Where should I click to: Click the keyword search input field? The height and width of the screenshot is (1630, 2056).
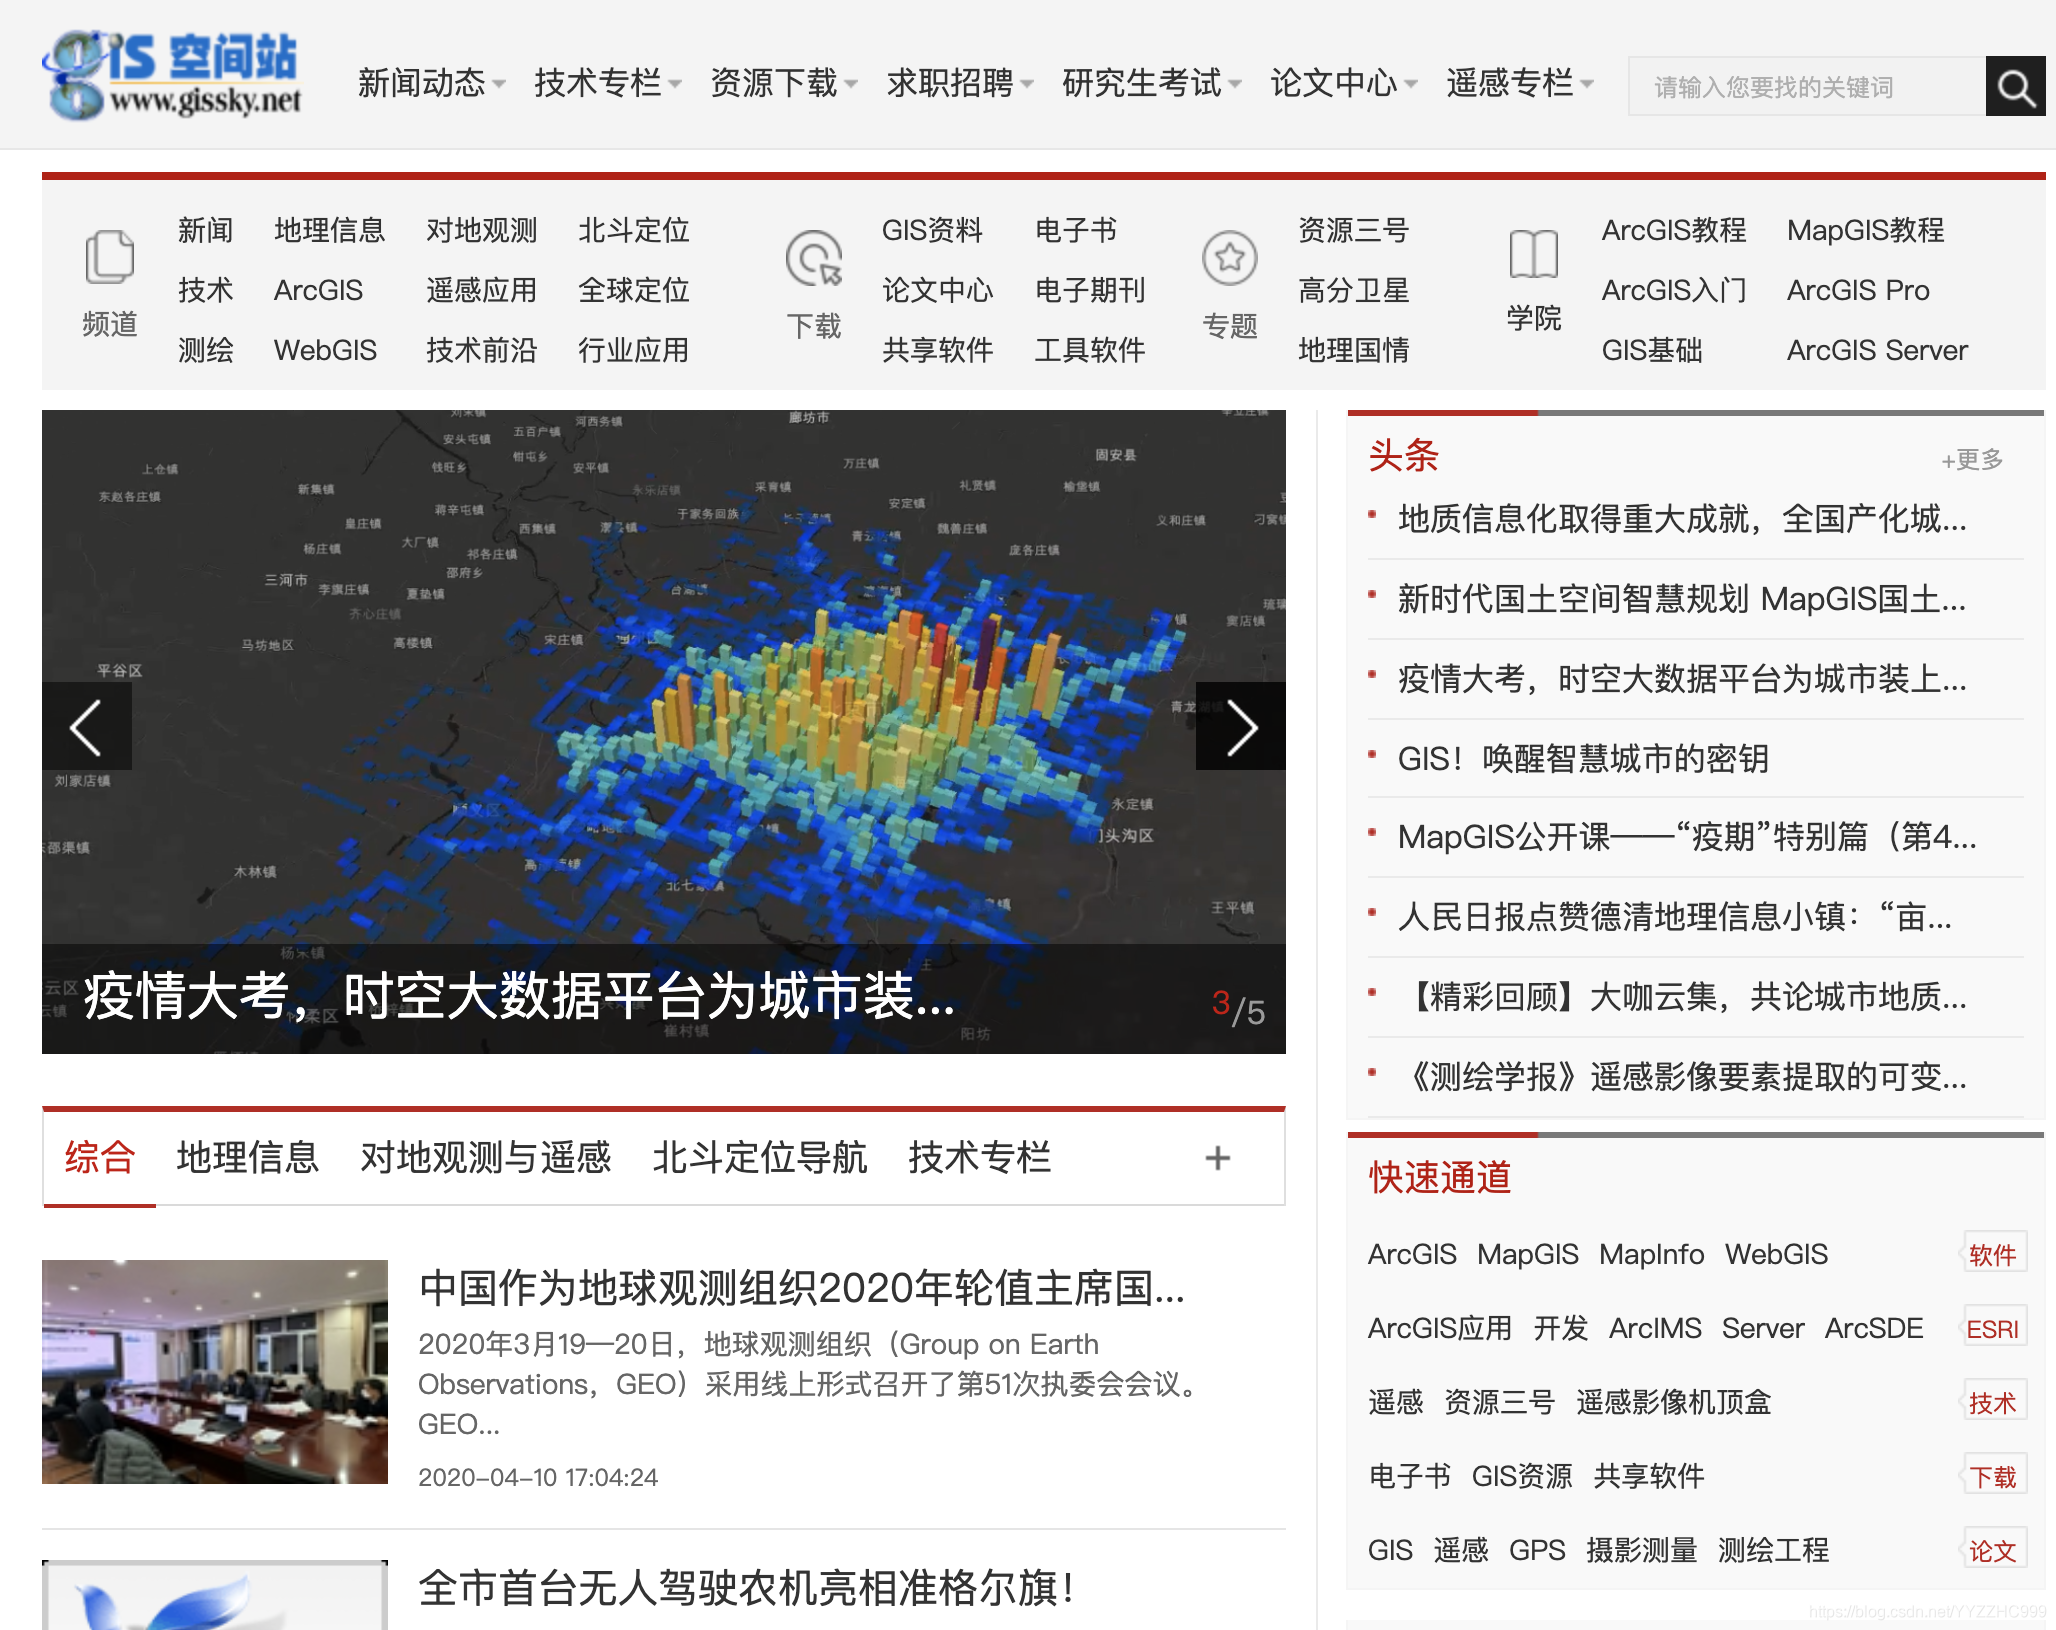coord(1805,87)
